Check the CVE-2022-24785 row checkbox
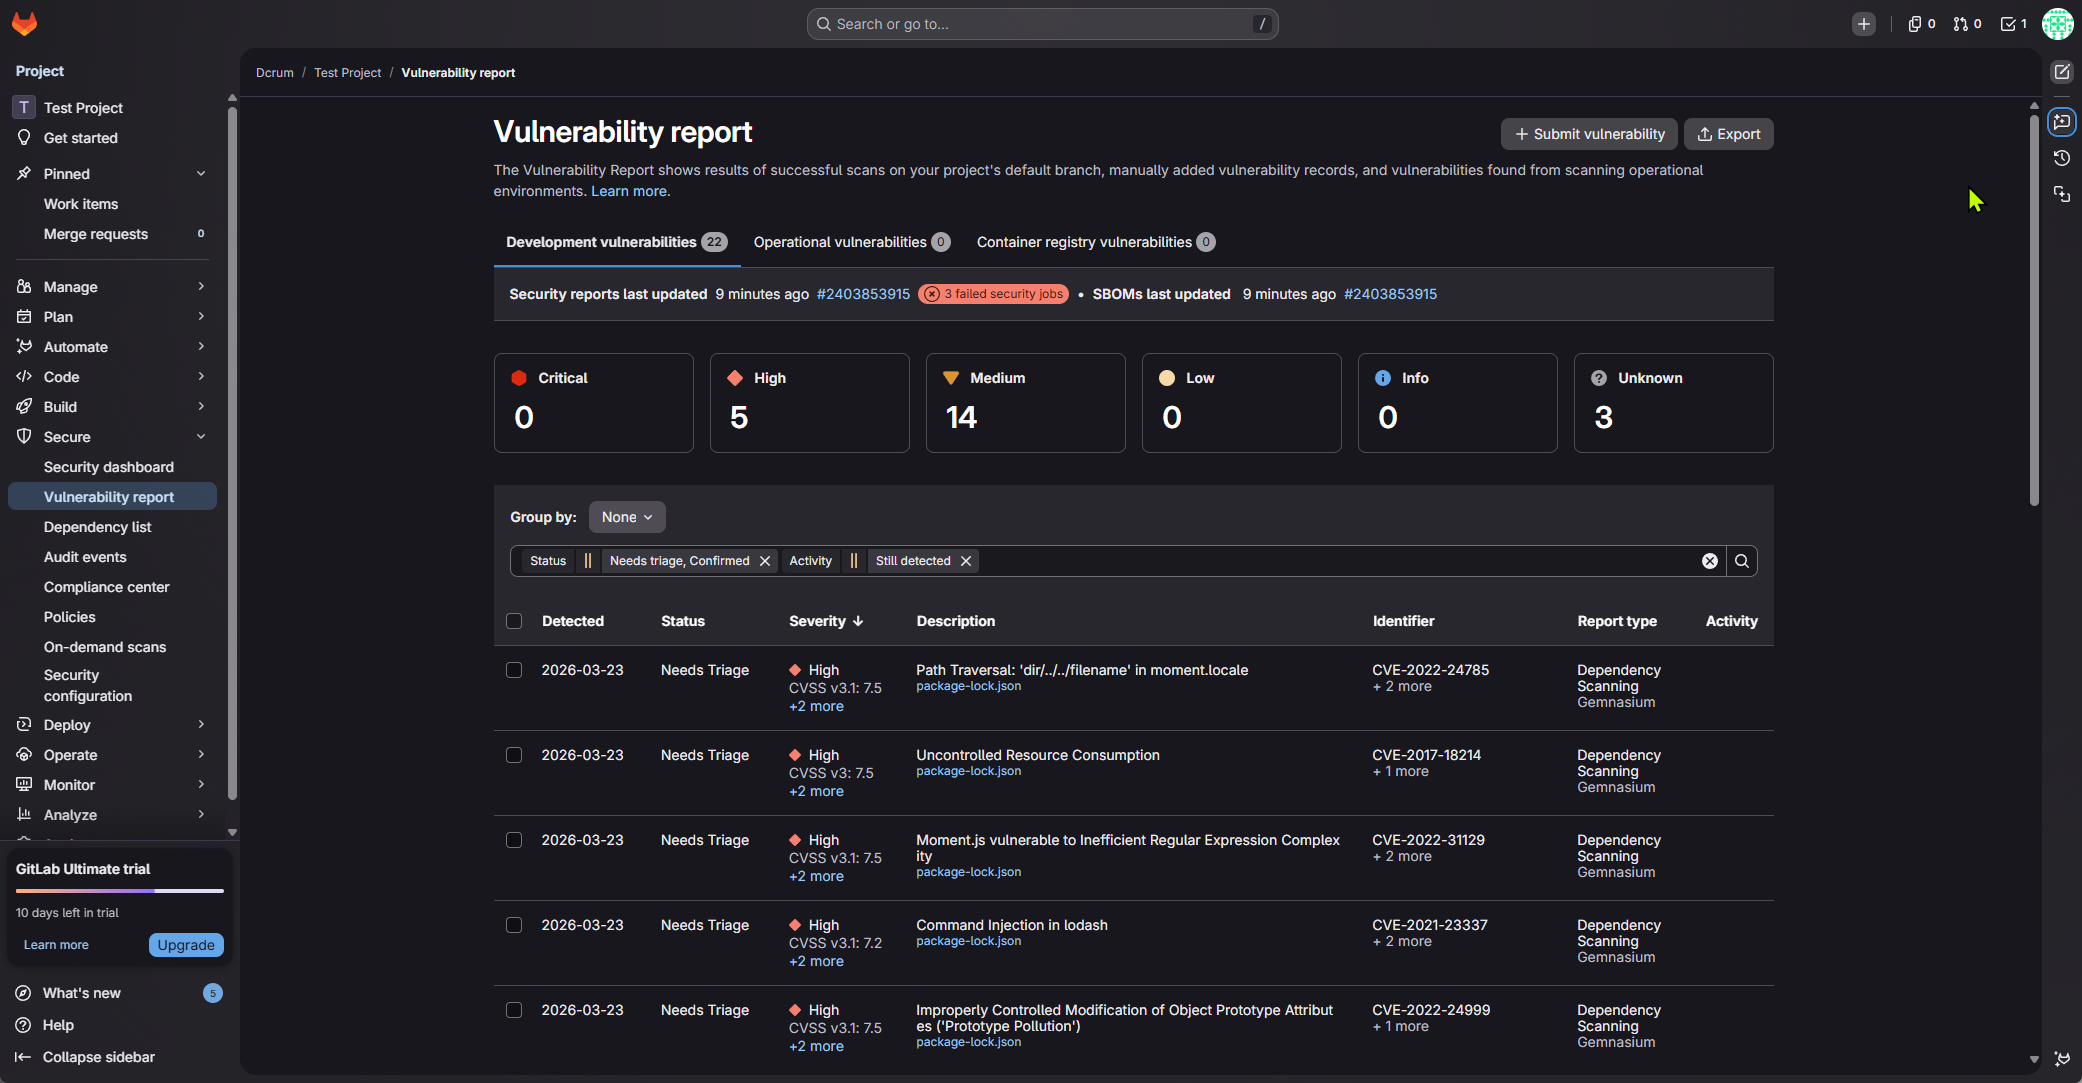 tap(514, 670)
